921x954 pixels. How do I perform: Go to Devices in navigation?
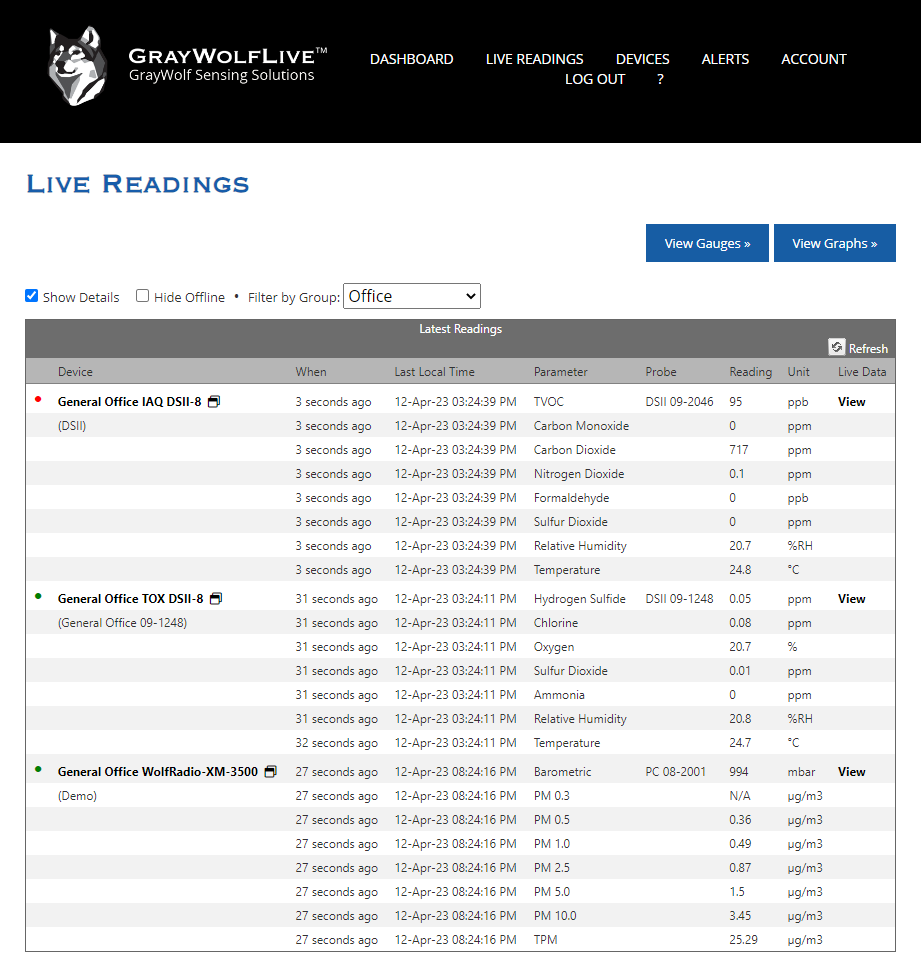click(642, 59)
